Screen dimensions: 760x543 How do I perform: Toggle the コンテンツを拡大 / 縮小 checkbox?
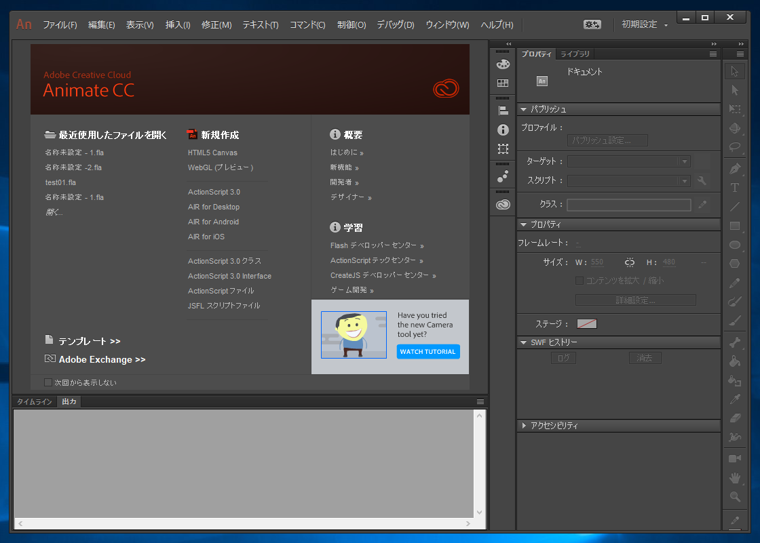pyautogui.click(x=579, y=280)
